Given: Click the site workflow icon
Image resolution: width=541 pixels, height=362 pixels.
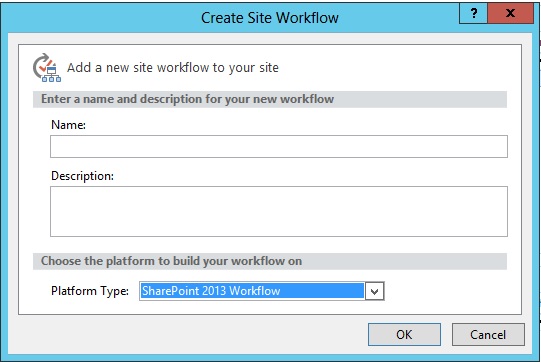Looking at the screenshot, I should [47, 68].
